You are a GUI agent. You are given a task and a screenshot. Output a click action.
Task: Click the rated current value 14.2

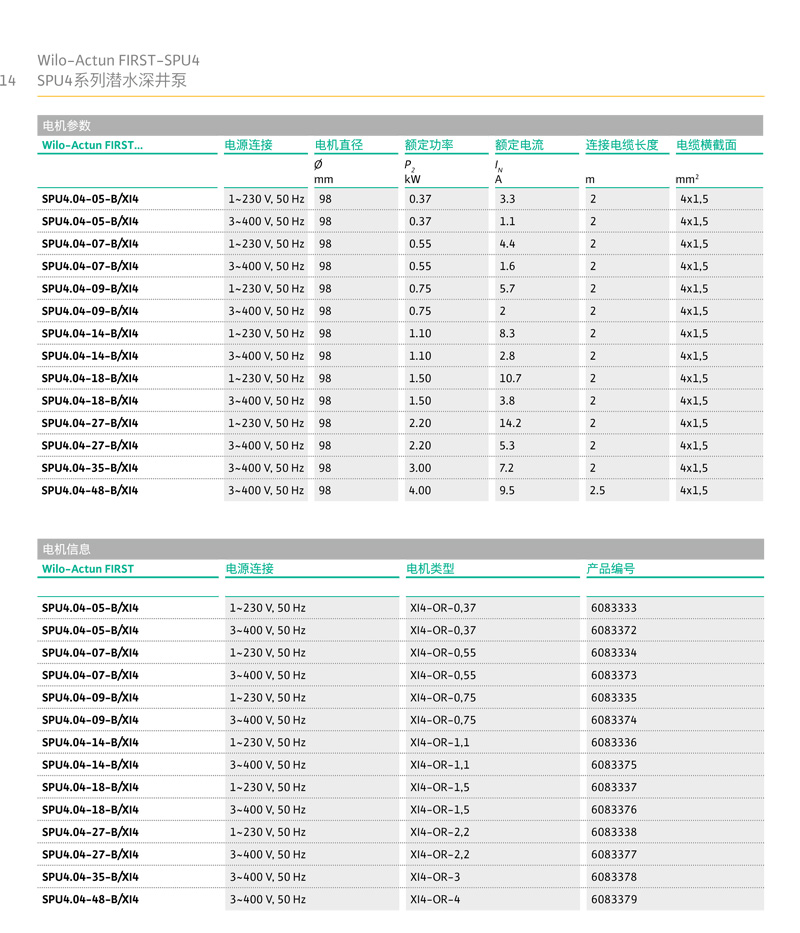510,423
